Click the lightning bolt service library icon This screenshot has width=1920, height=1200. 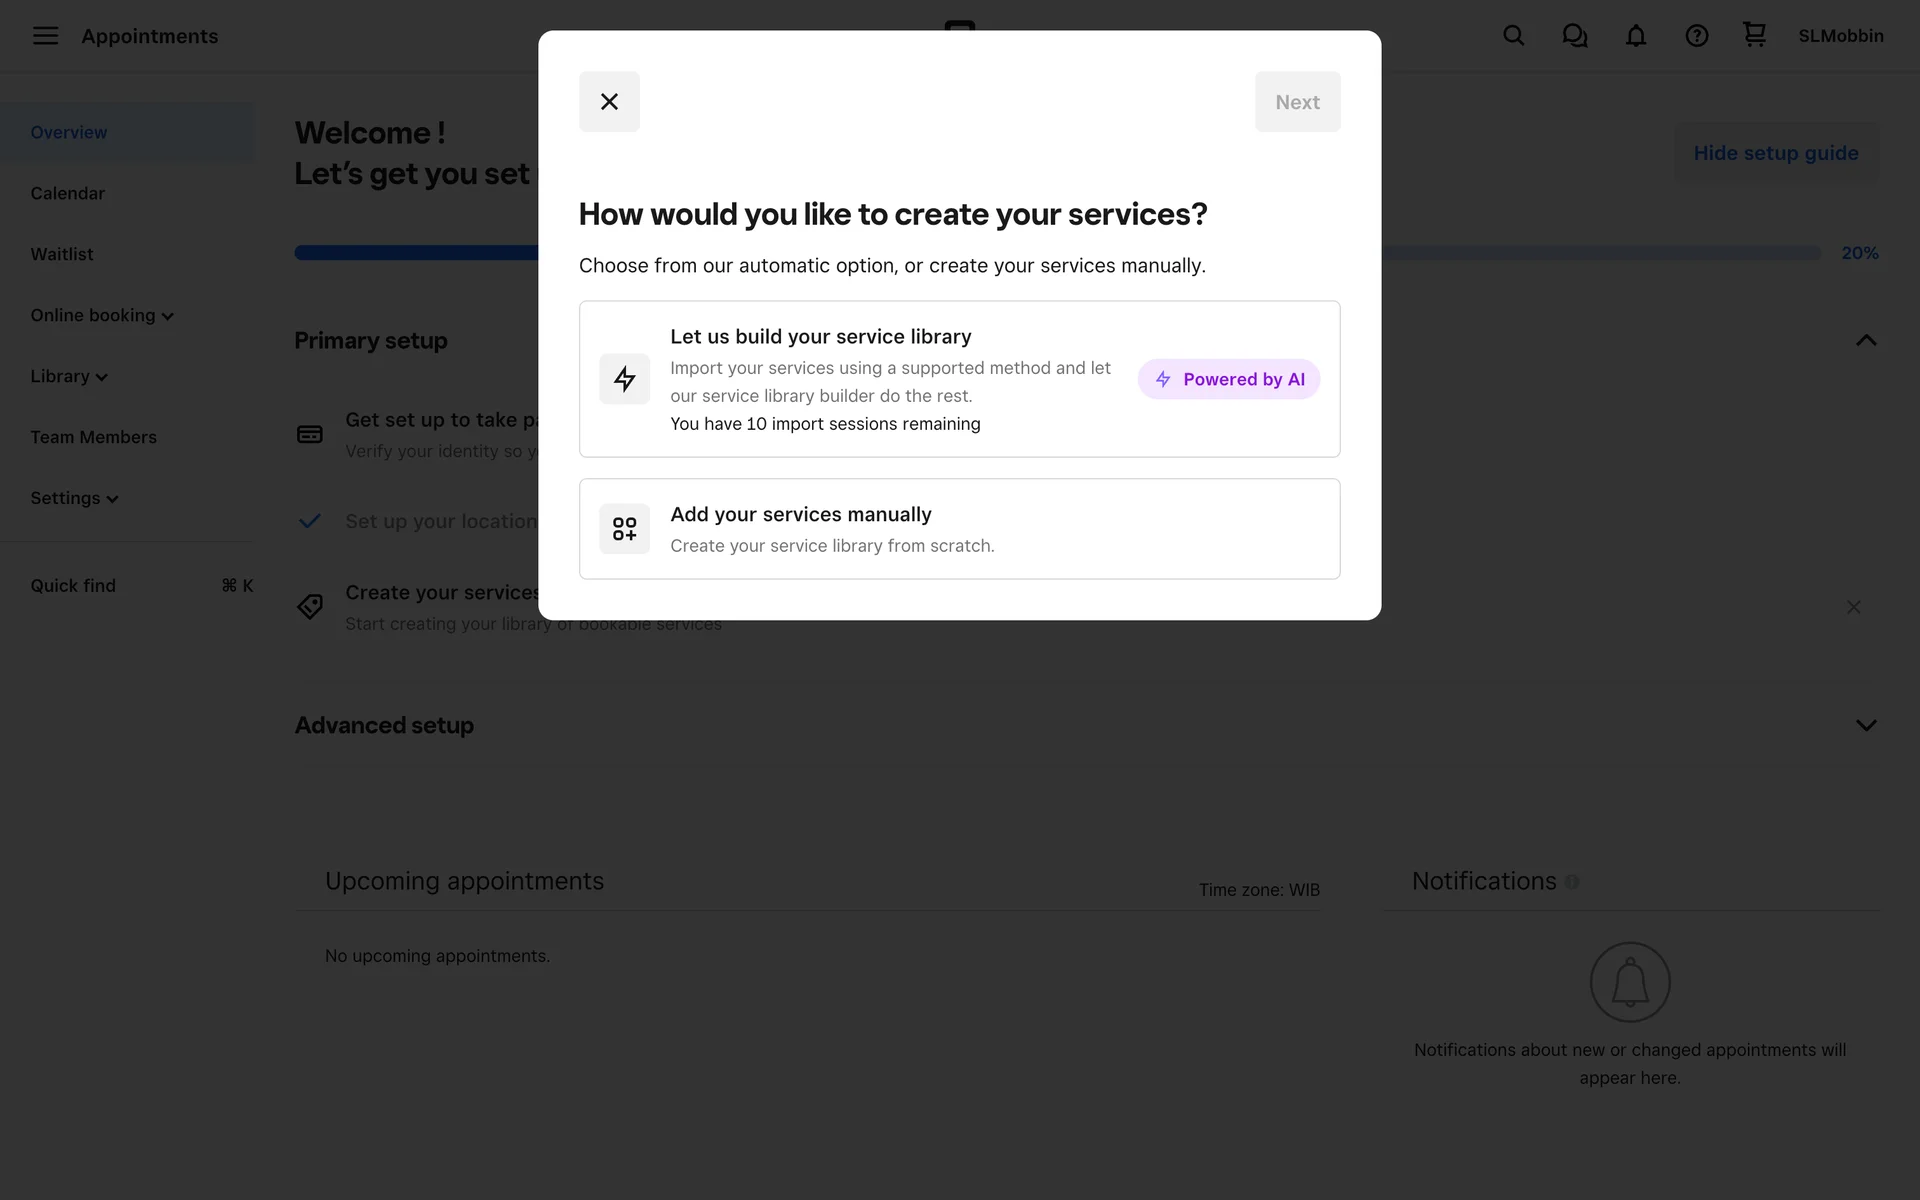pos(624,379)
